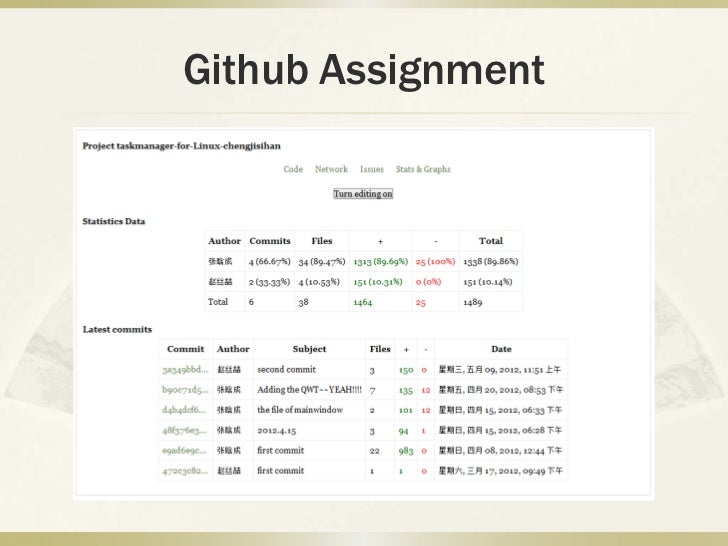Select the 983 additions value
The image size is (728, 546).
406,451
